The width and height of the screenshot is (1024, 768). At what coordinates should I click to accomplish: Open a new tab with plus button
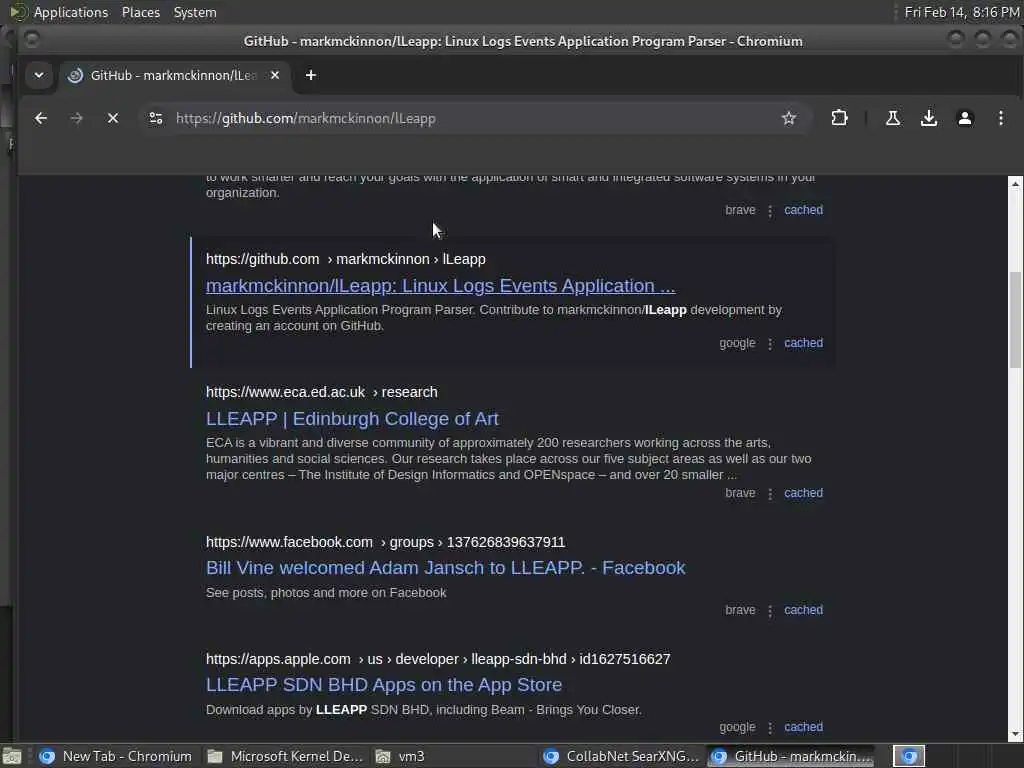pos(311,75)
